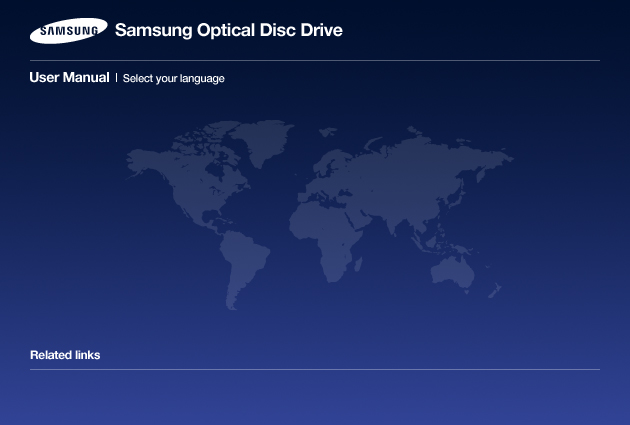Viewport: 630px width, 425px height.
Task: Click "Select your language" text
Action: click(x=173, y=78)
